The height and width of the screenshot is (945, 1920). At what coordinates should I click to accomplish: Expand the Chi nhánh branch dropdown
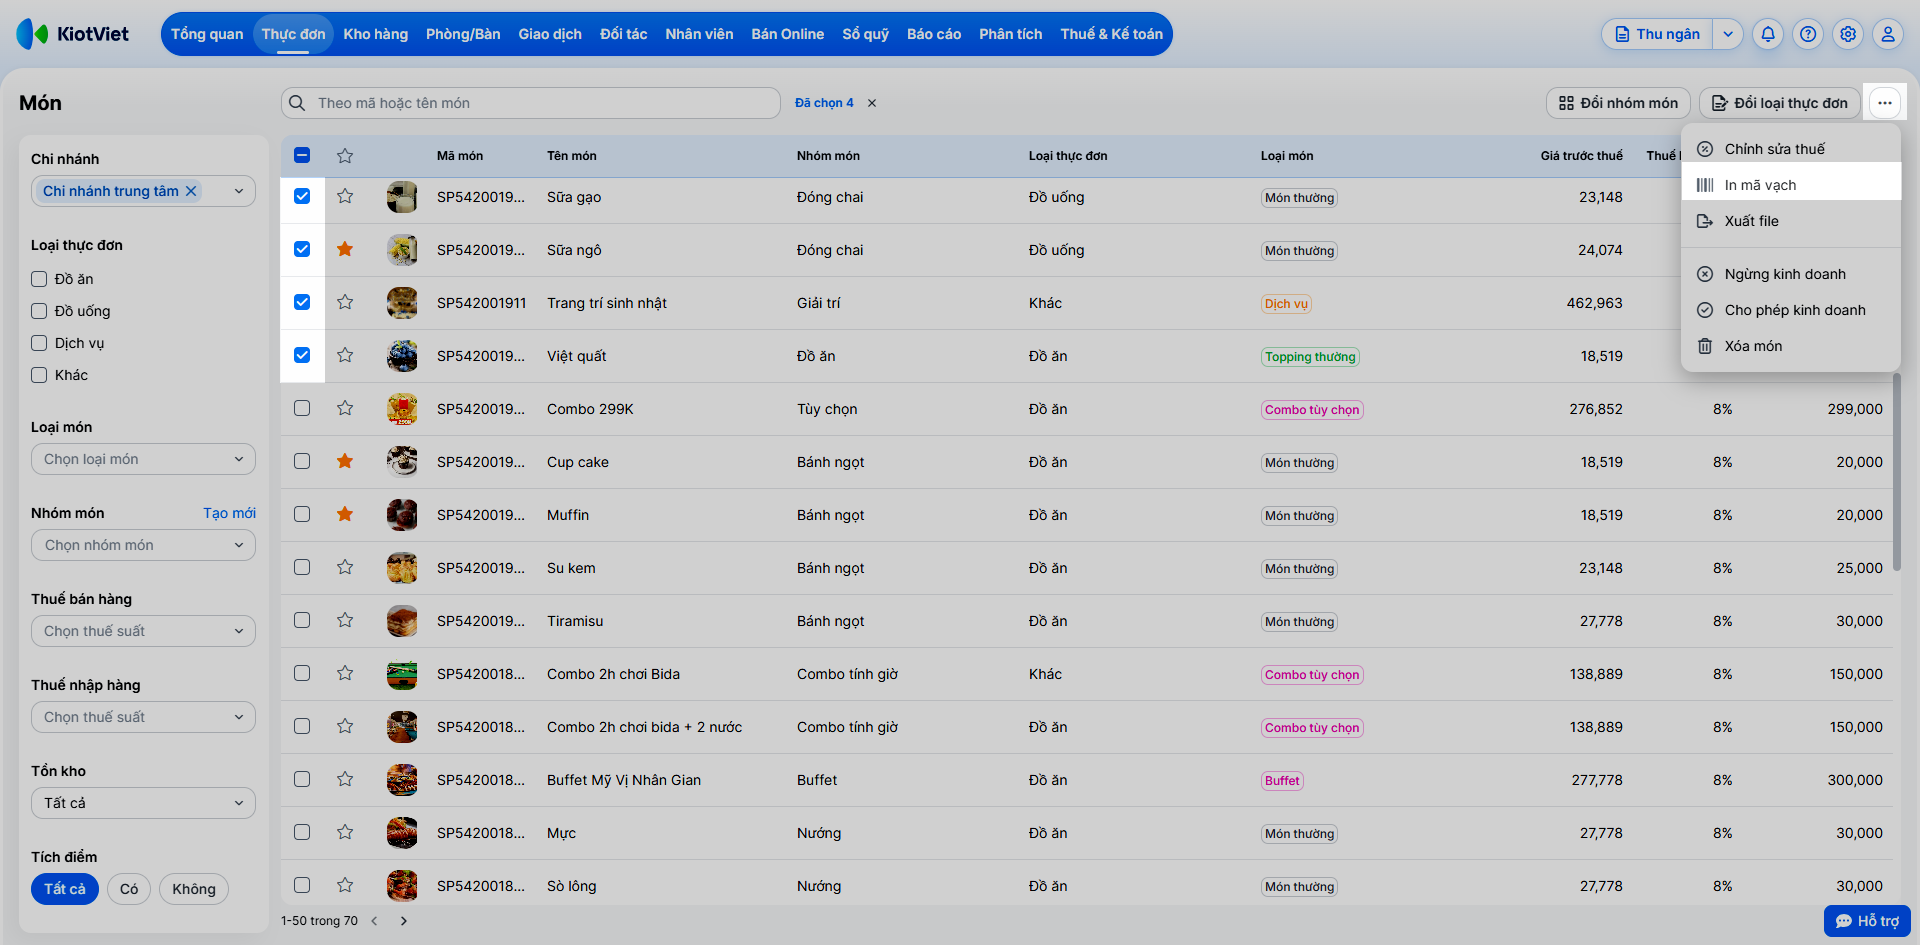coord(239,191)
